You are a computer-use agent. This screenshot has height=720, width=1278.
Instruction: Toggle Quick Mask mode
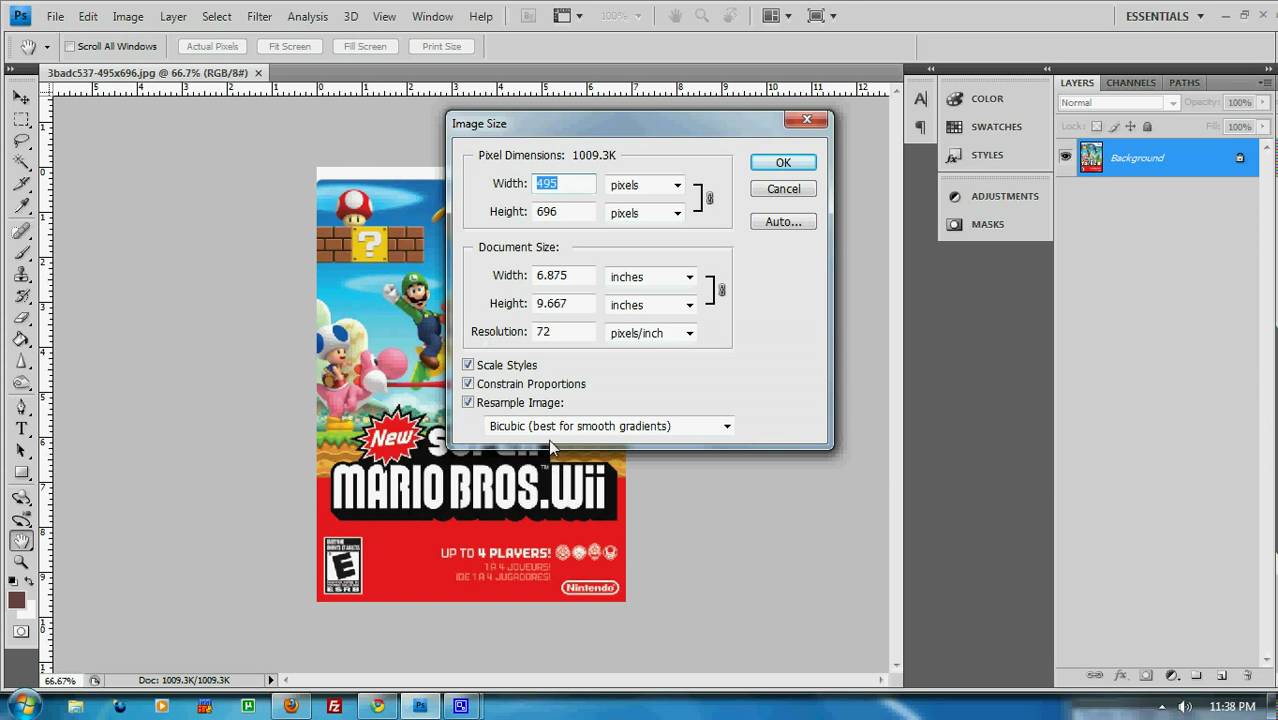pyautogui.click(x=21, y=631)
